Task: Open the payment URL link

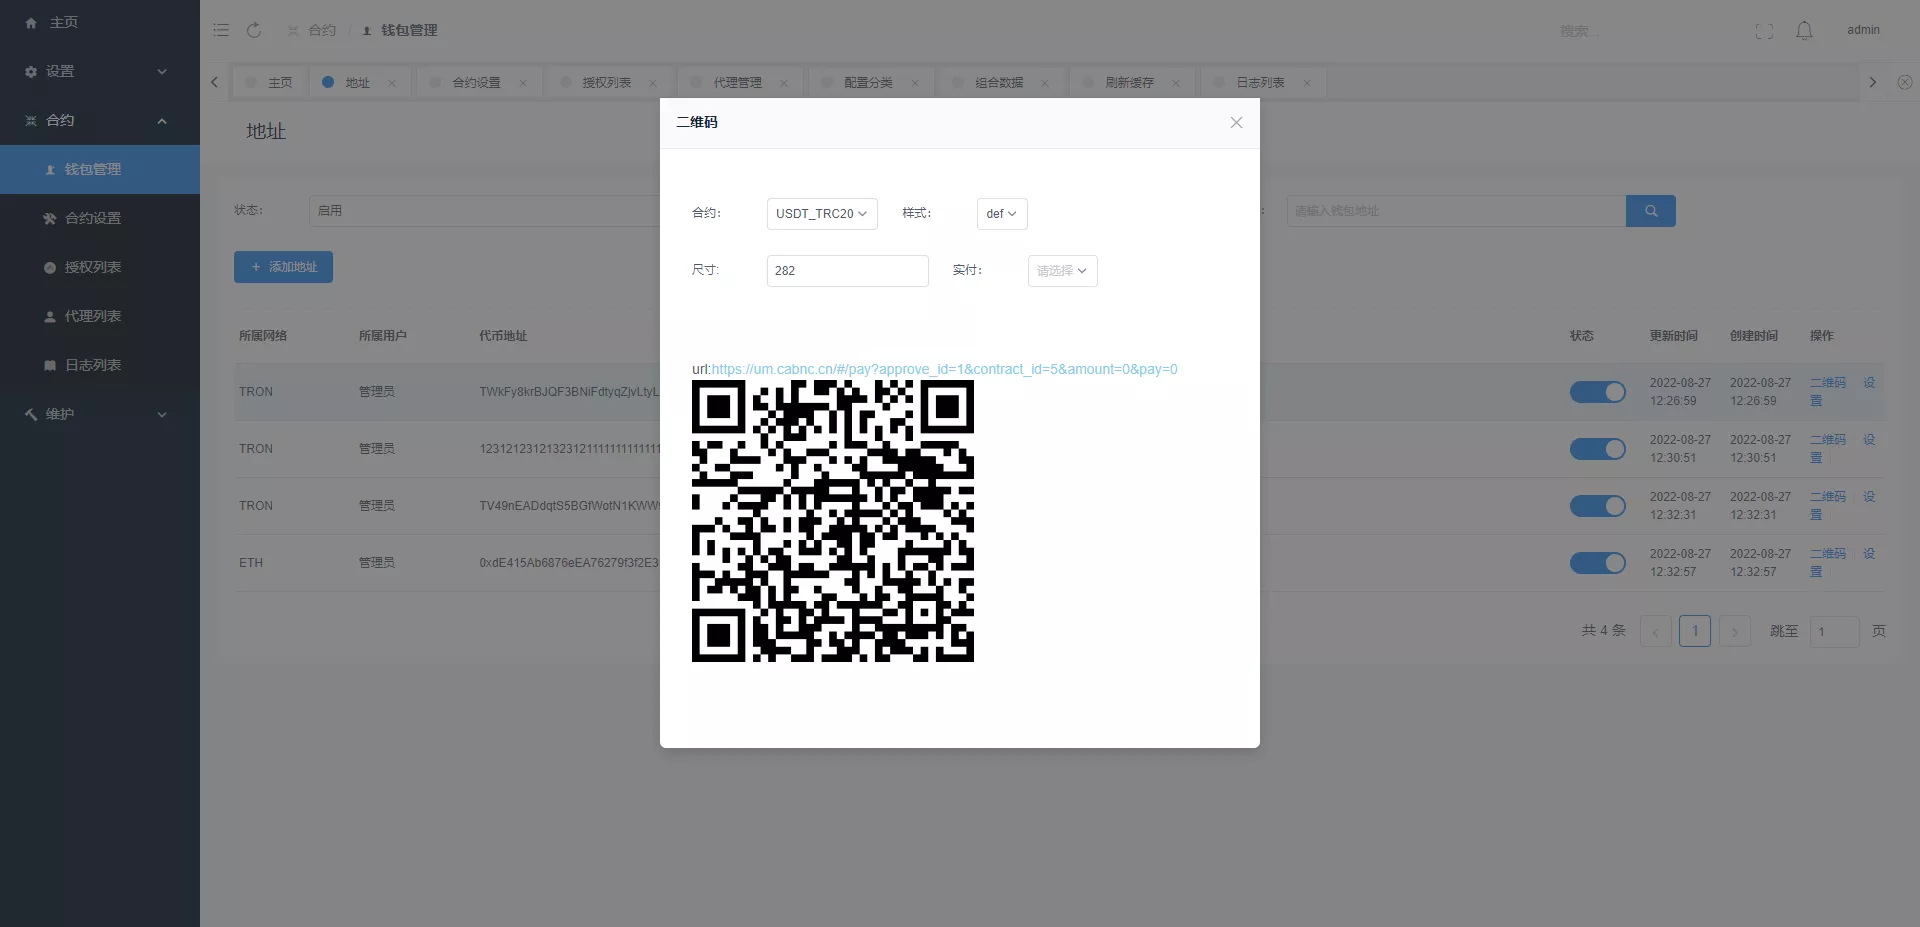Action: tap(944, 369)
